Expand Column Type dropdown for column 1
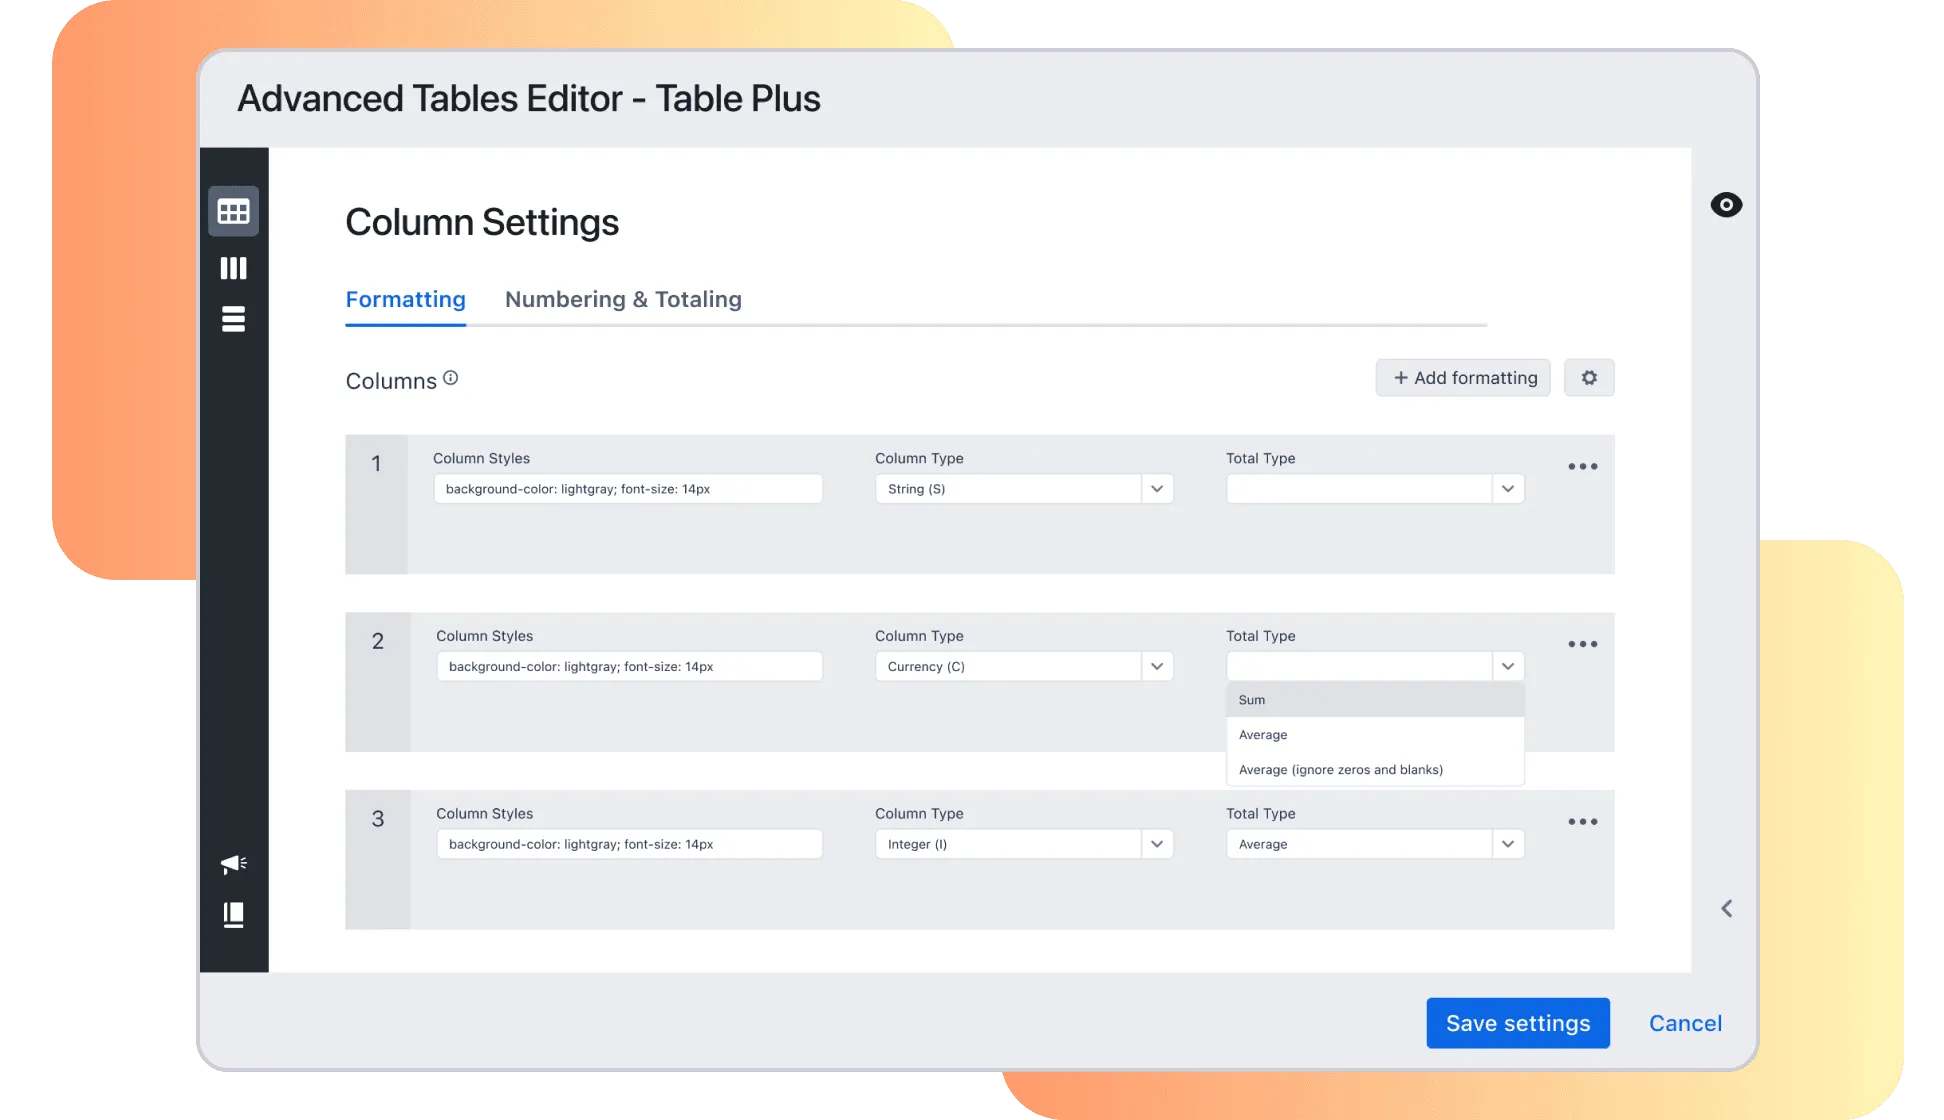The height and width of the screenshot is (1120, 1944). [1156, 489]
